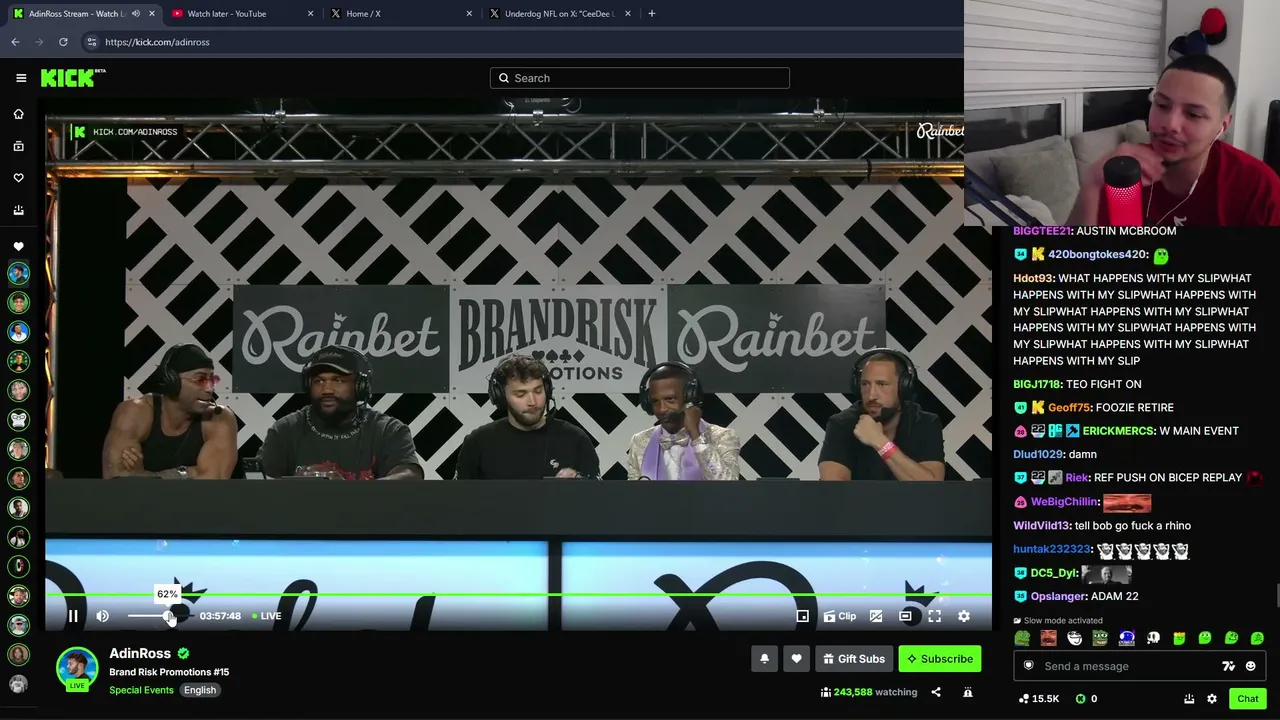Open the 7TV emote menu icon
Screen dimensions: 1280x720
tap(1229, 666)
